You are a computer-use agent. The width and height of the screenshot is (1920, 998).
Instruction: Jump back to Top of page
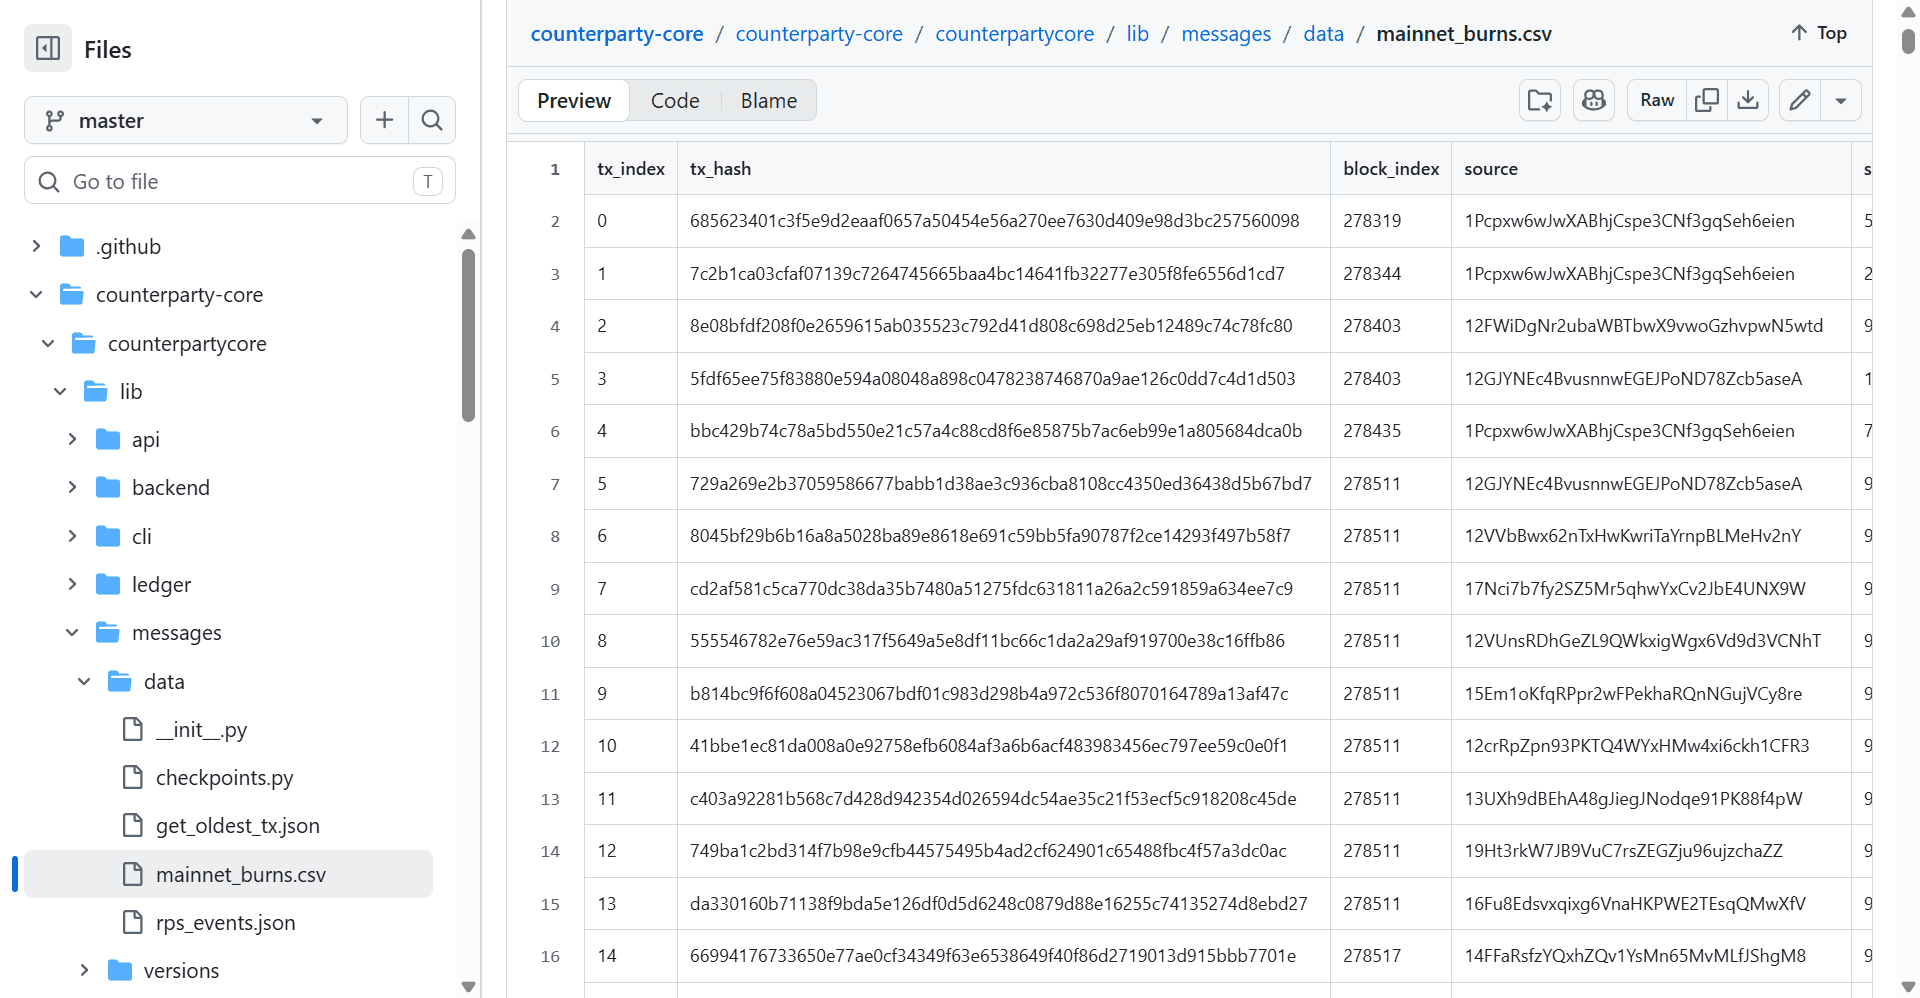point(1817,32)
